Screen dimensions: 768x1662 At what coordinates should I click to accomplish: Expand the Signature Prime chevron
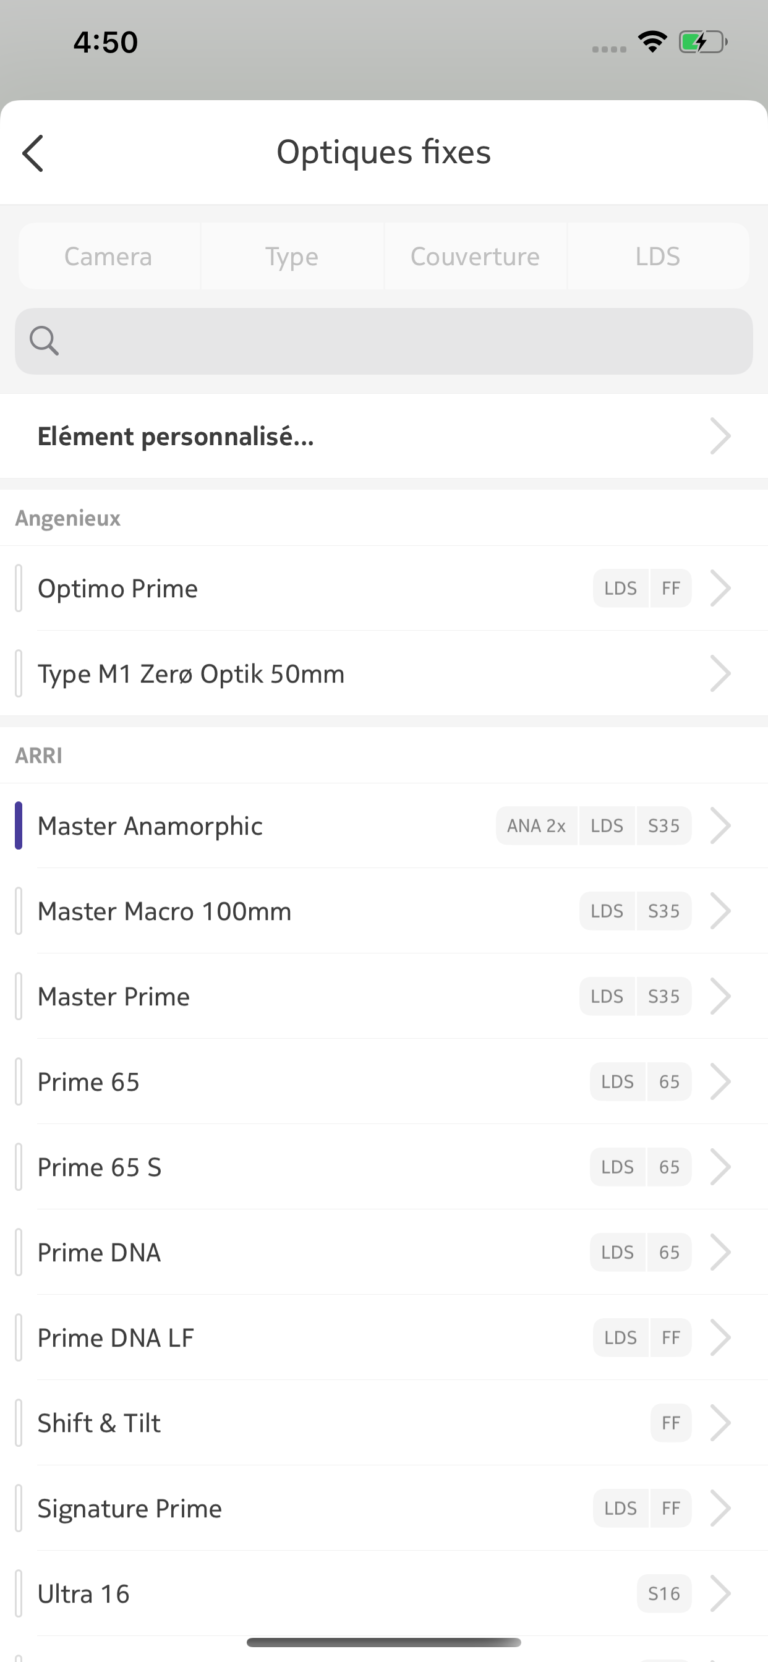pos(720,1509)
